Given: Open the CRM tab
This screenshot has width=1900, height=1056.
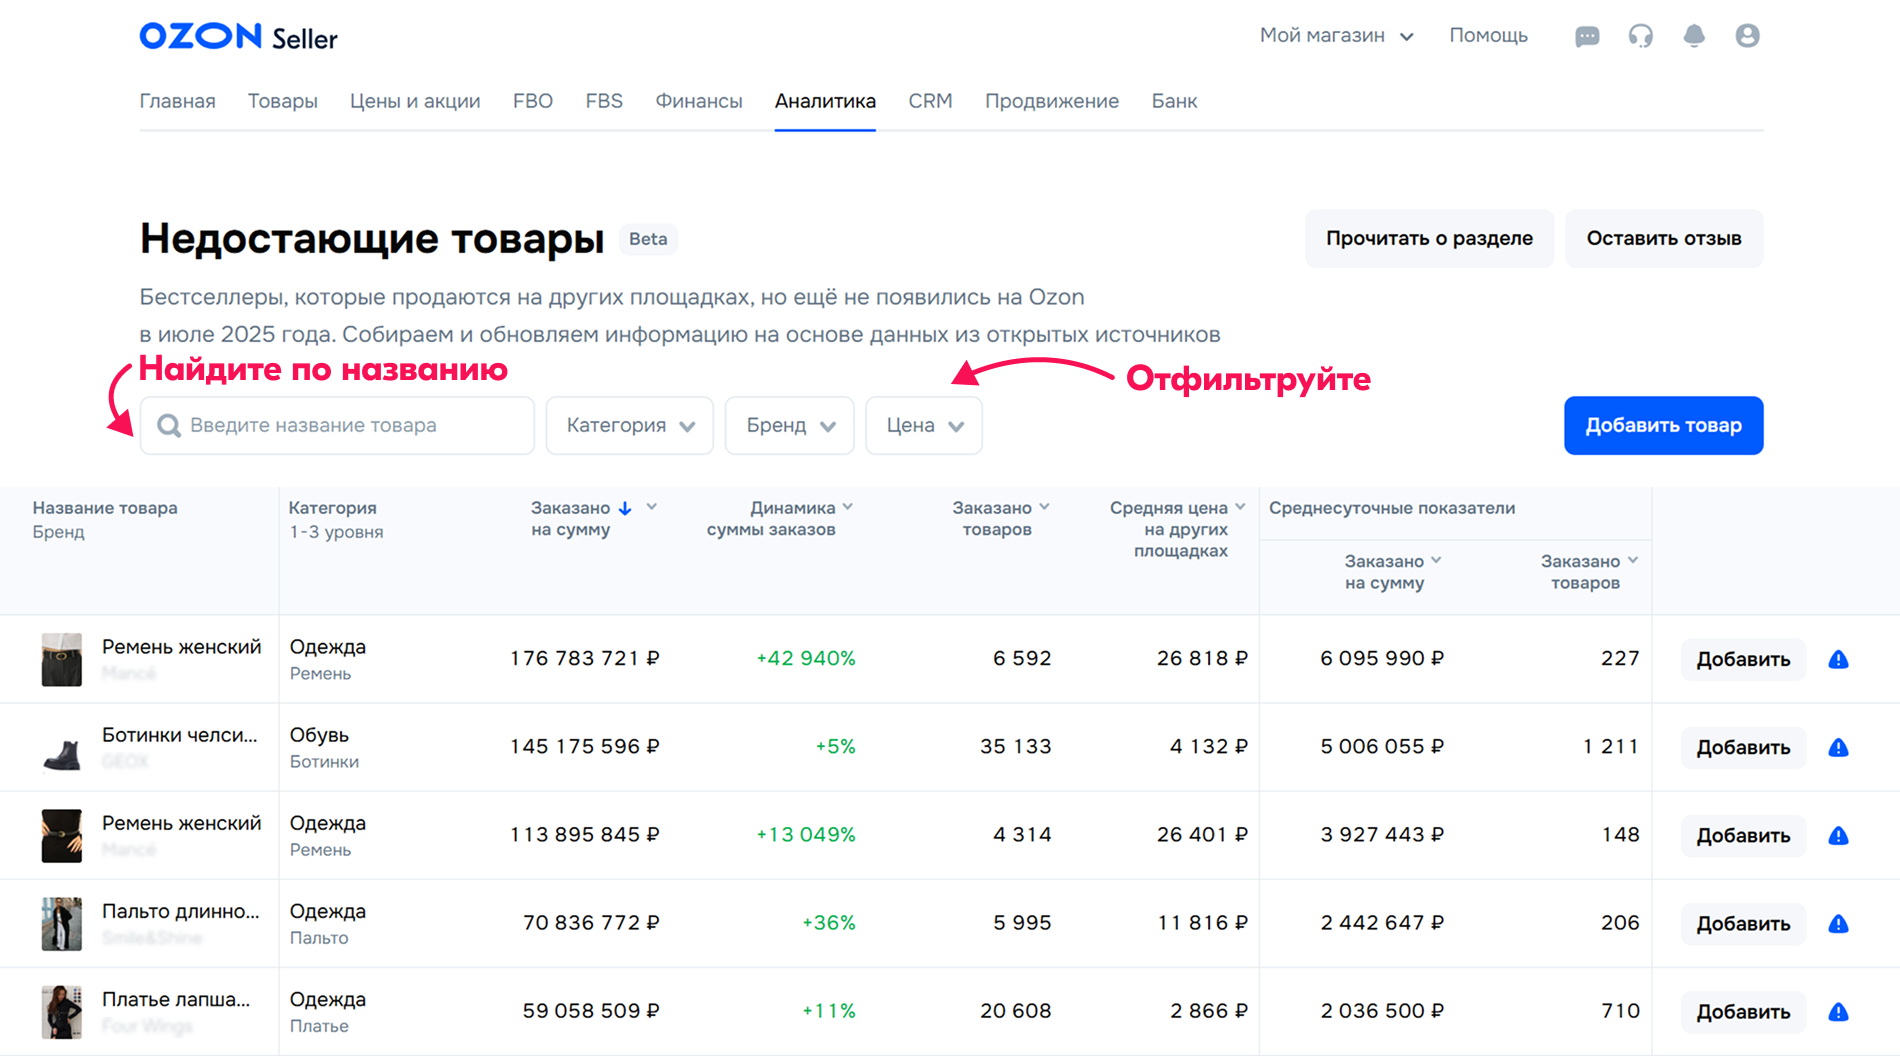Looking at the screenshot, I should point(930,101).
